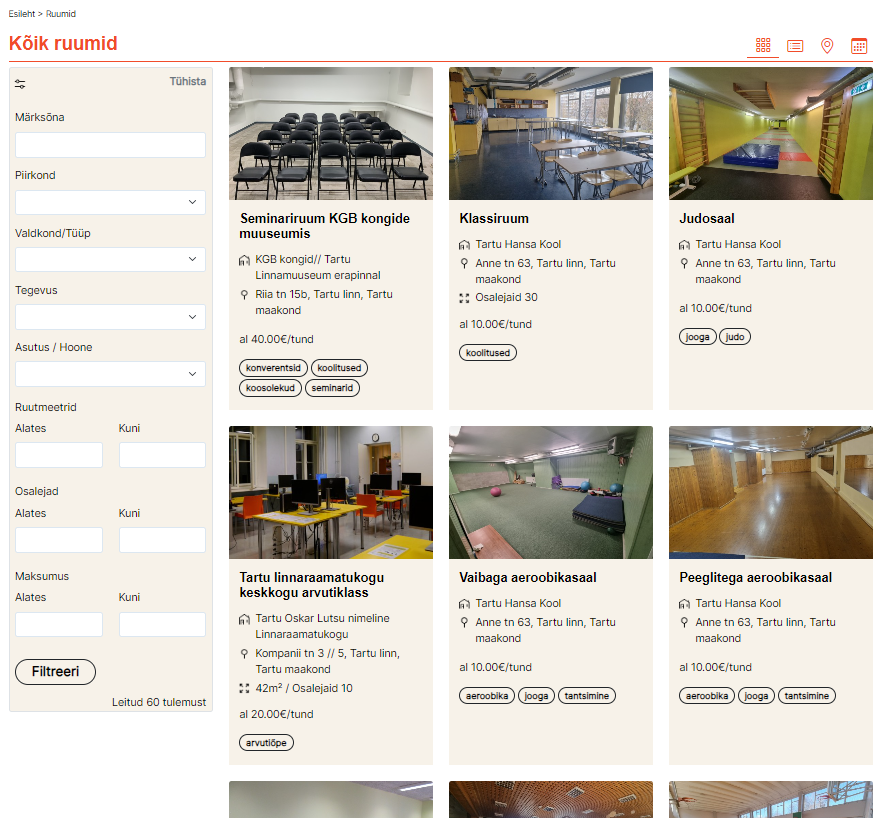Click size icon beside Osalejaid 30

pyautogui.click(x=464, y=298)
